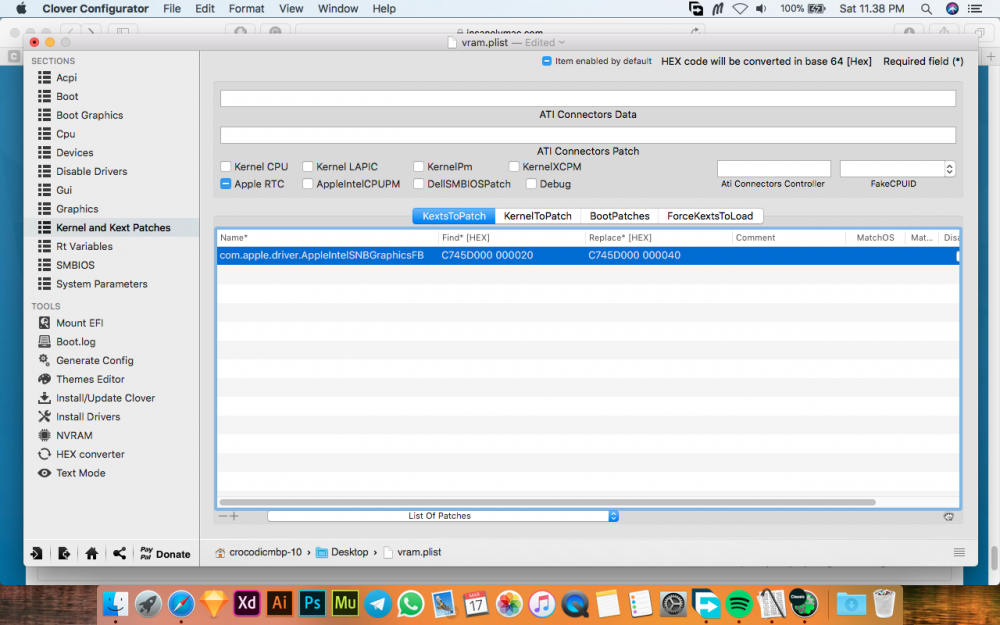Check the AppleIntelCPUPM option
Viewport: 1000px width, 625px height.
[307, 184]
